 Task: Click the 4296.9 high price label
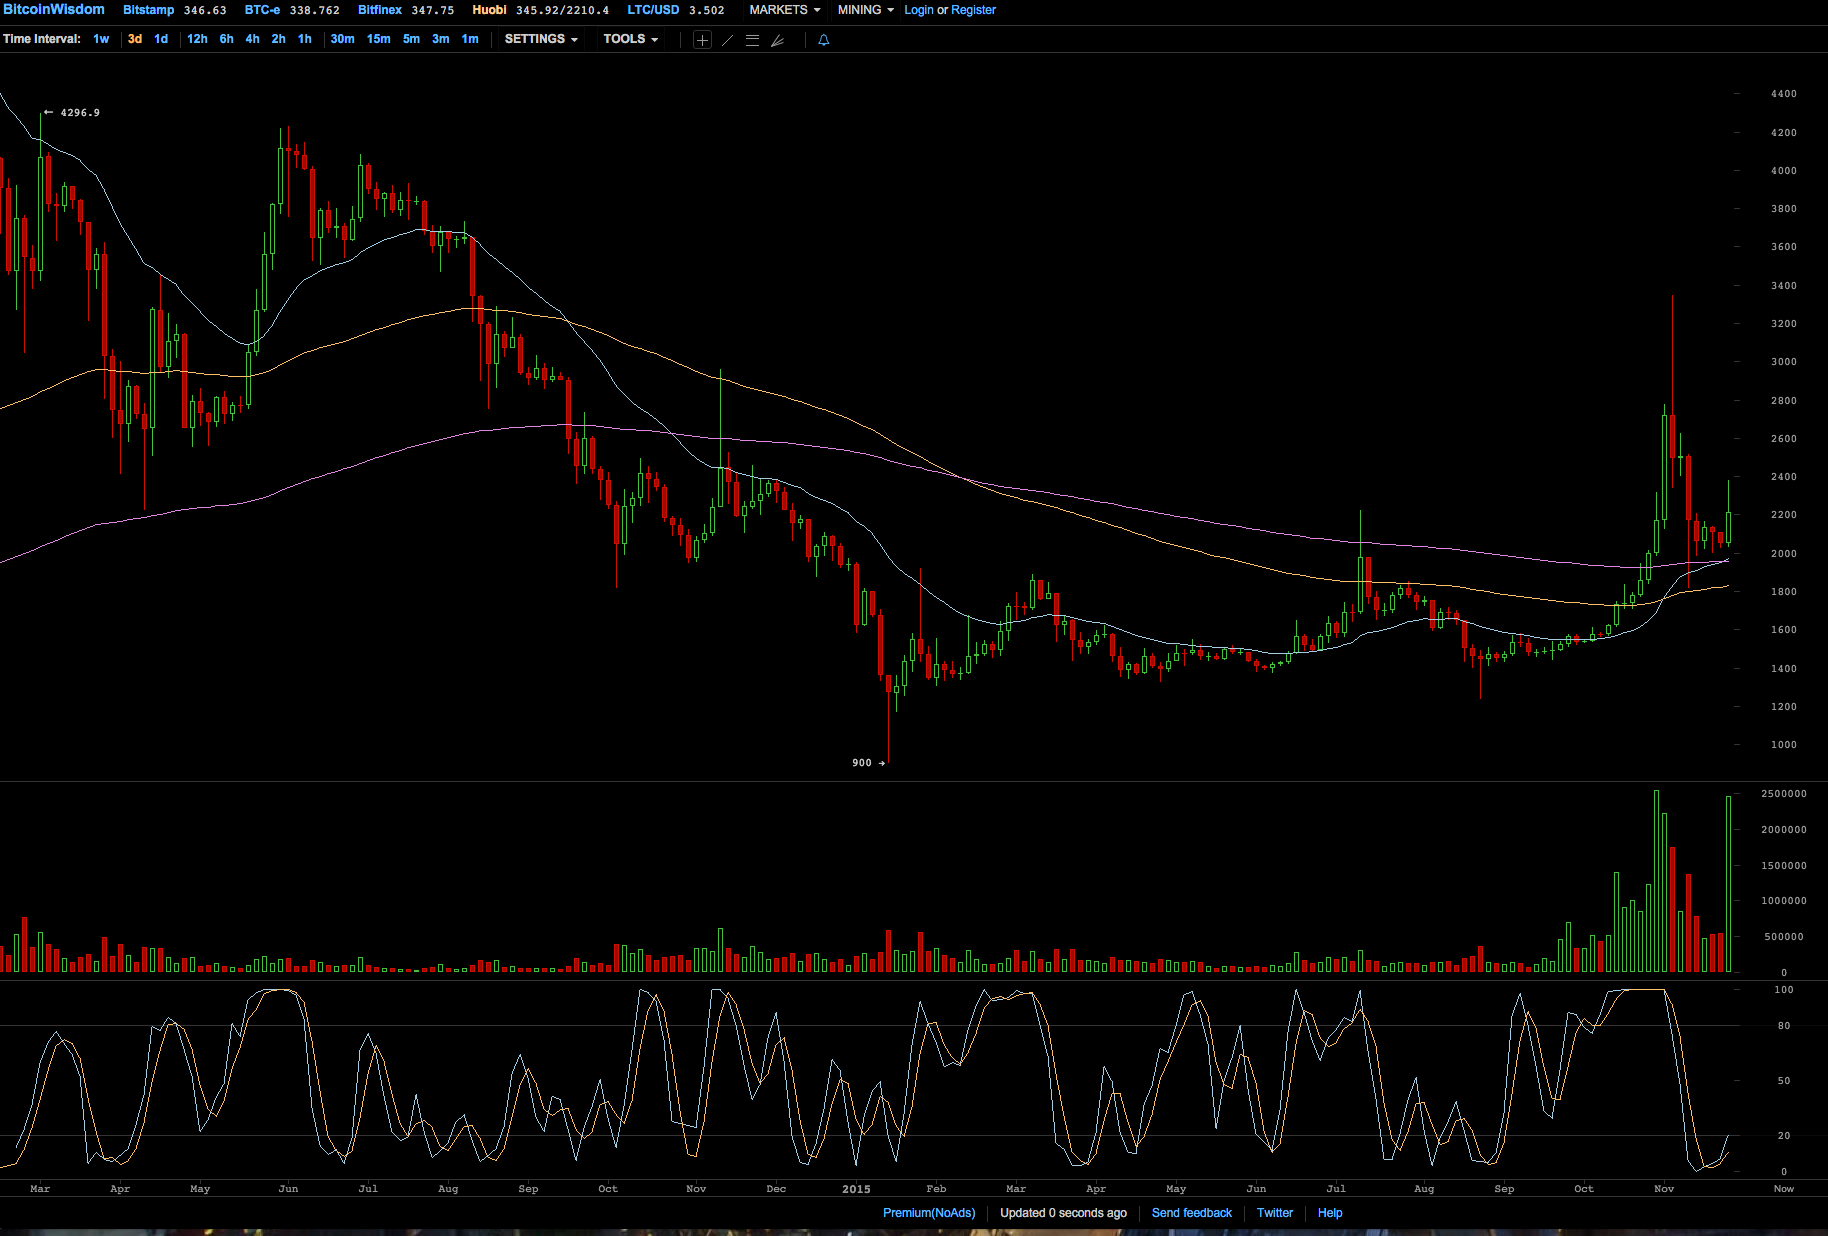(x=80, y=113)
